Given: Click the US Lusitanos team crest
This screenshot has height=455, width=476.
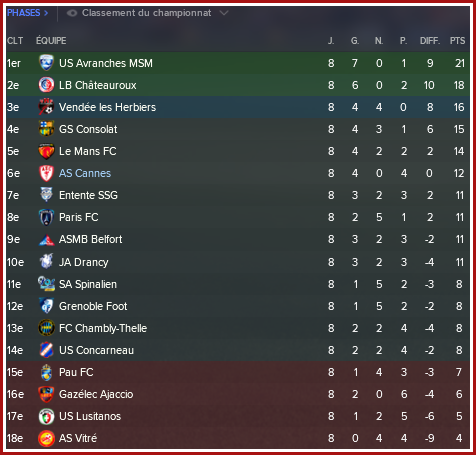Looking at the screenshot, I should click(x=46, y=416).
